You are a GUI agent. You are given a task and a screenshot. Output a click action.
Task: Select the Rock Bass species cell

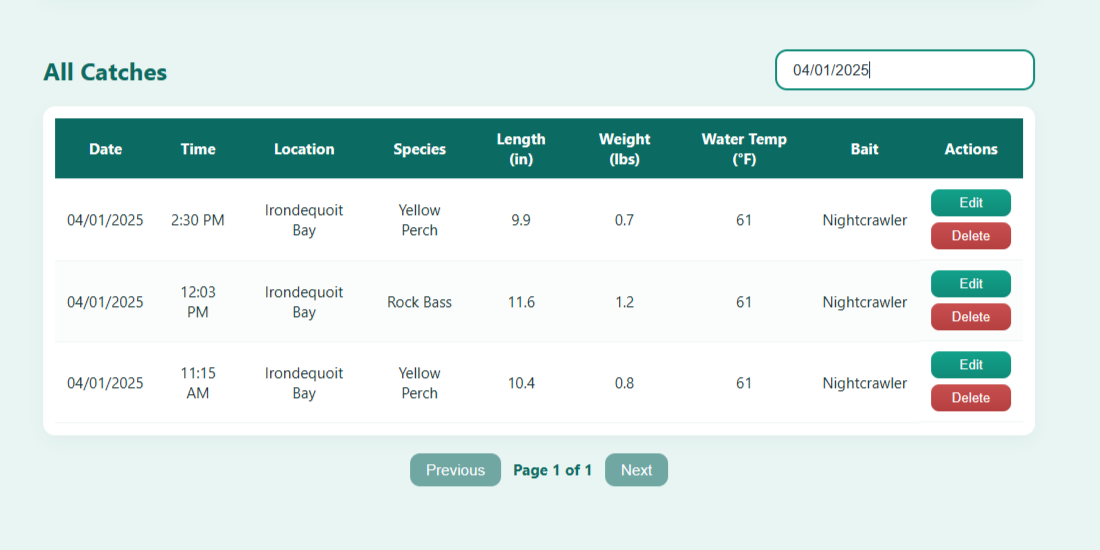[419, 302]
